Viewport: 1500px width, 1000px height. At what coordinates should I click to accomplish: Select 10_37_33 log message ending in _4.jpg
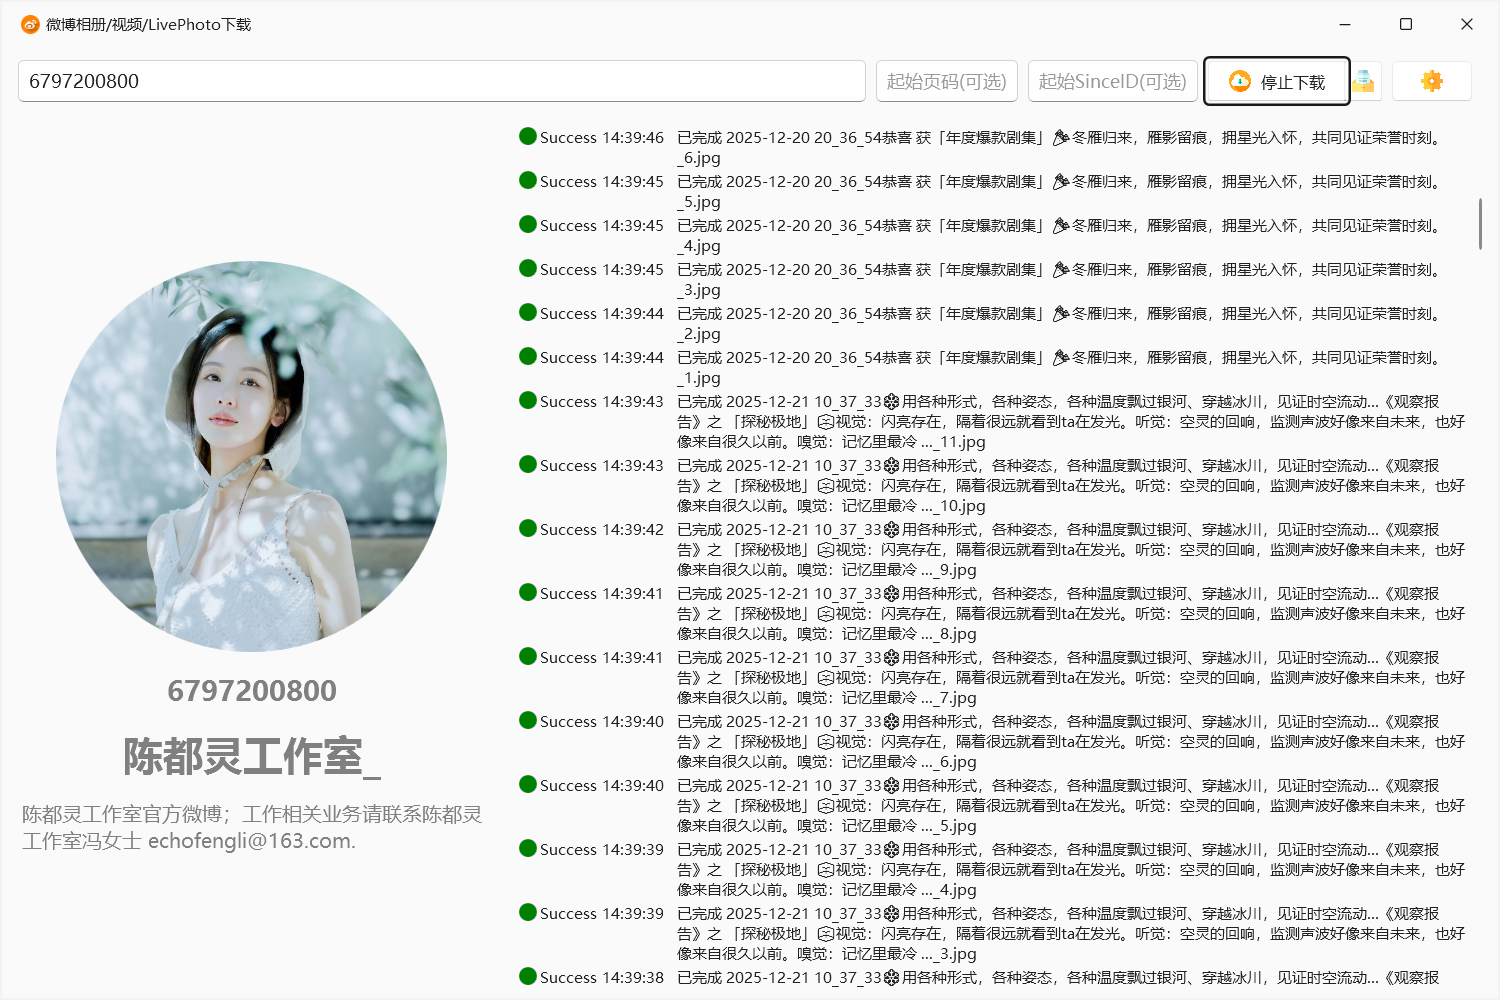point(1071,870)
